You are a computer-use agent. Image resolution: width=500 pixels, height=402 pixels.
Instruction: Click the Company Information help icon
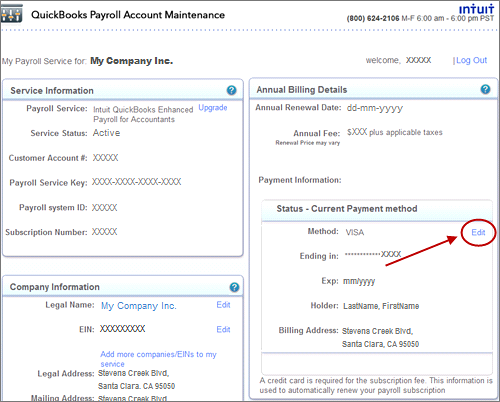[234, 287]
